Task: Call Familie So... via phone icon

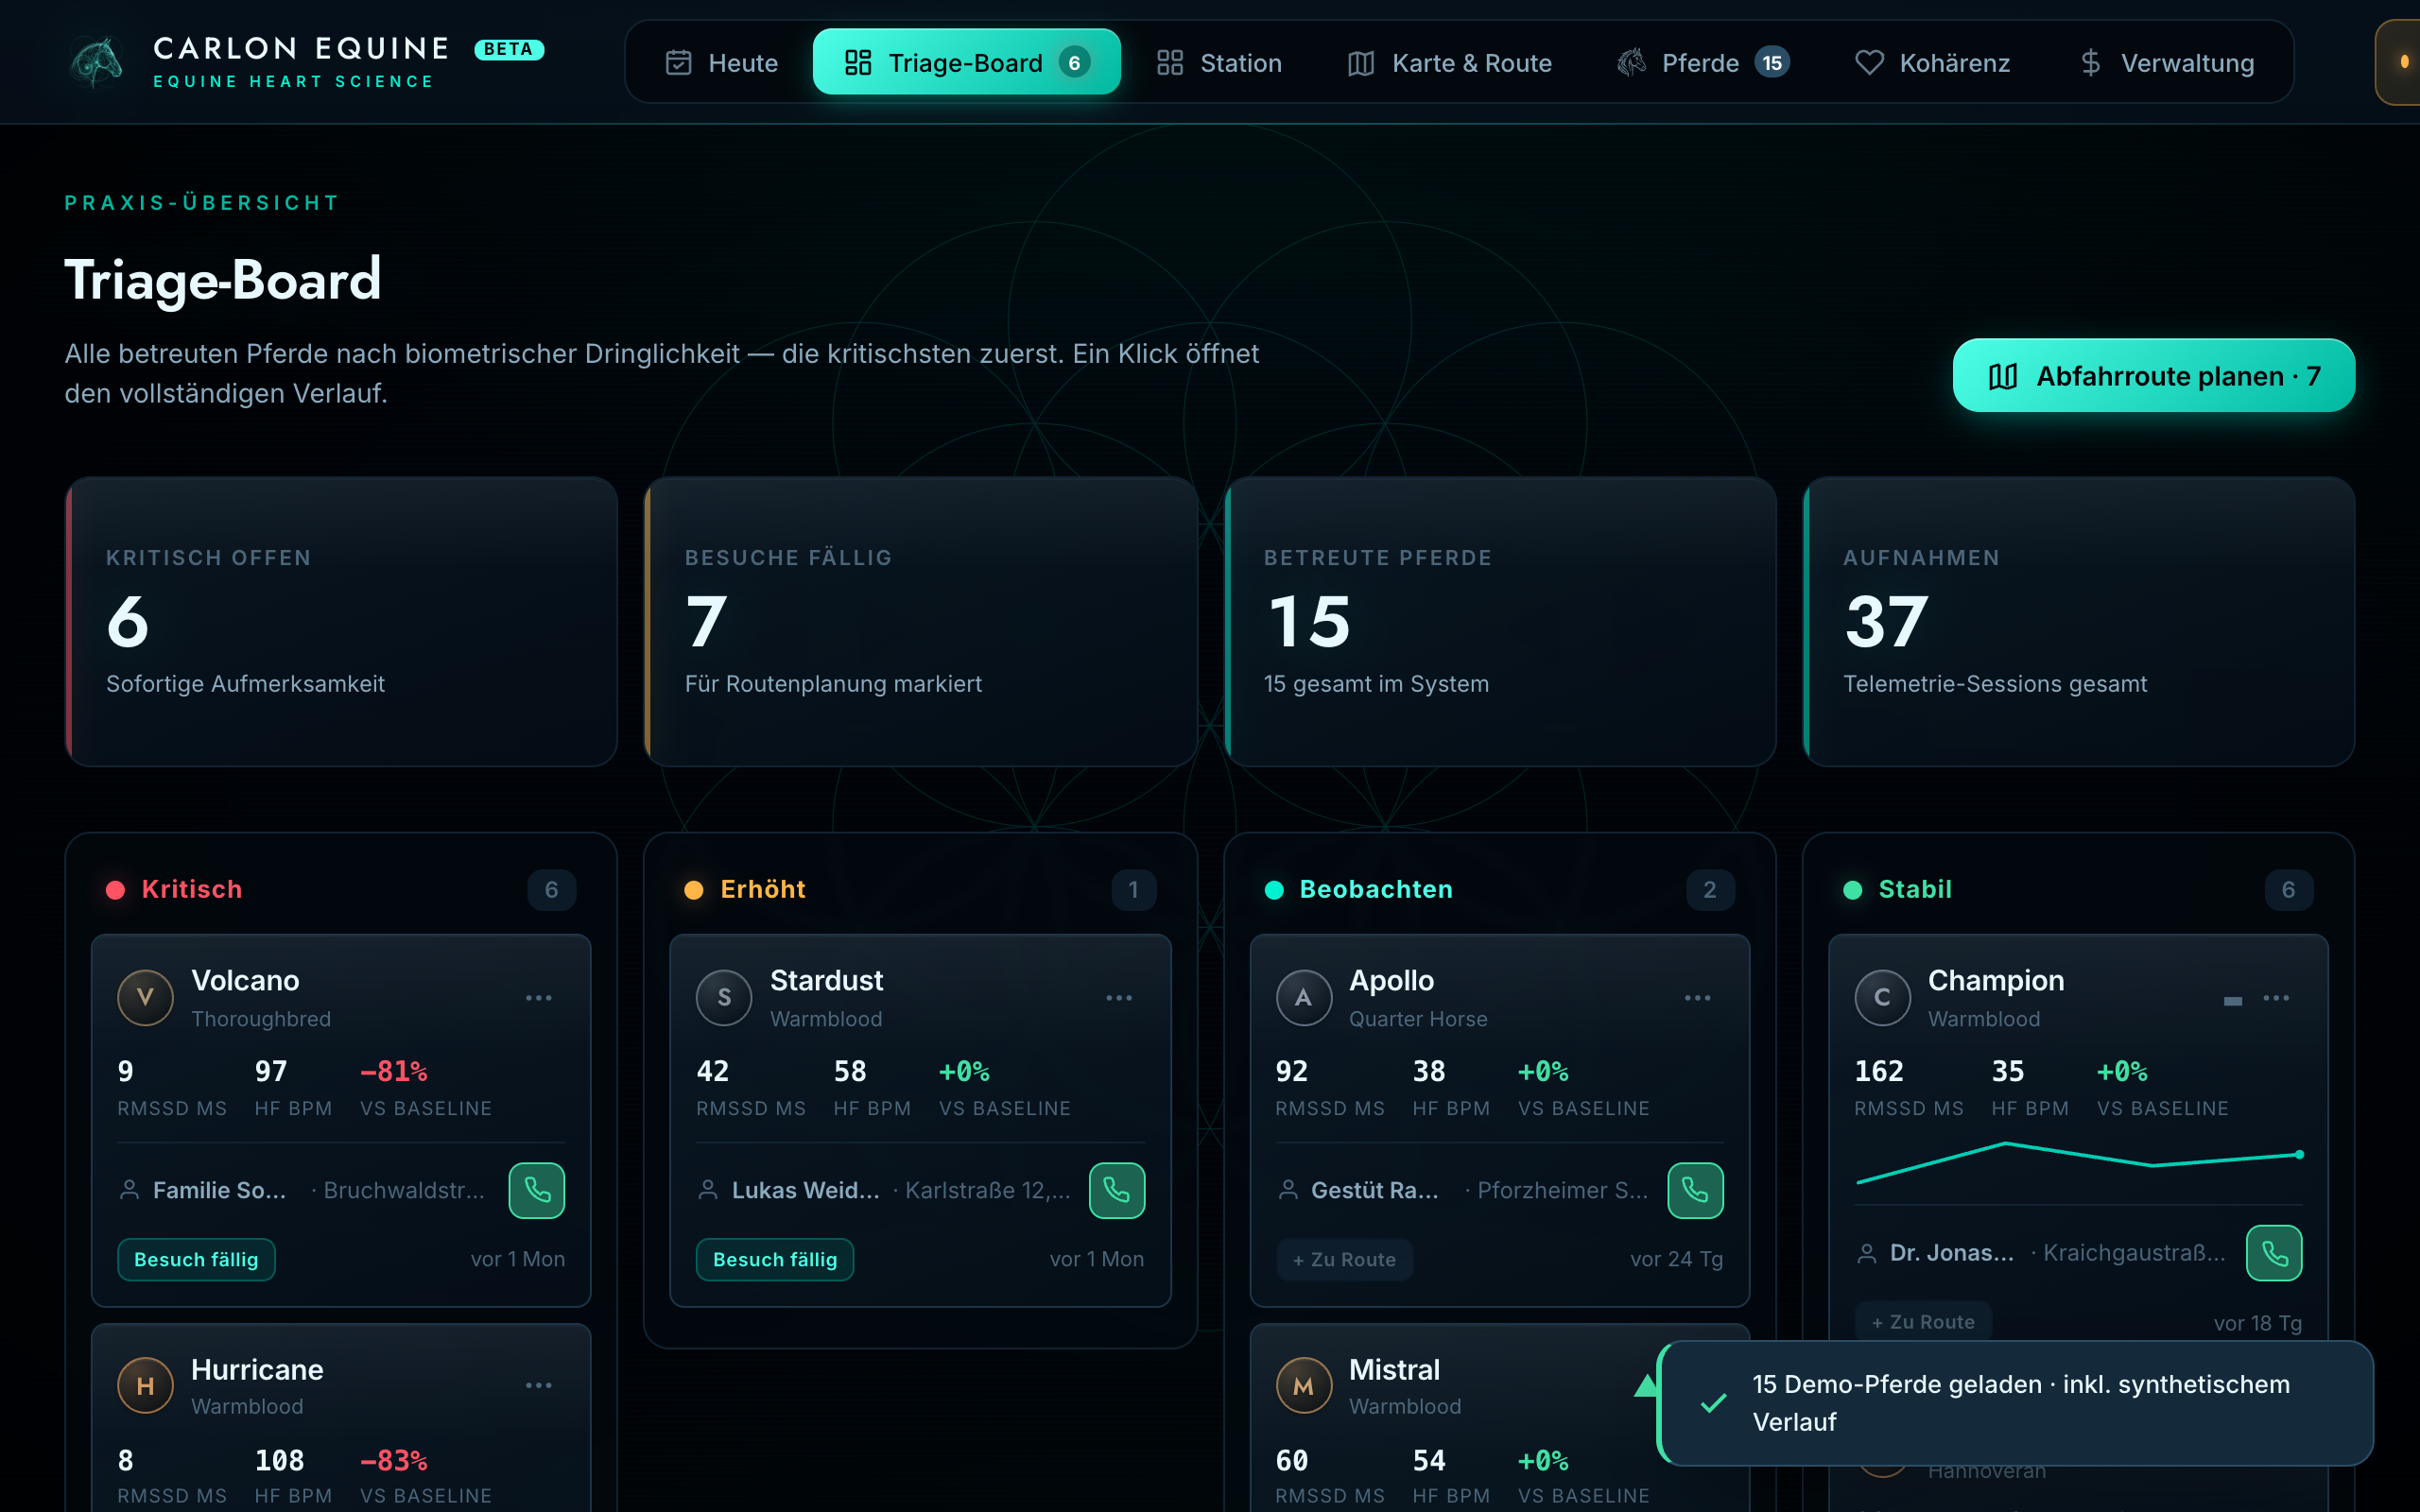Action: 537,1190
